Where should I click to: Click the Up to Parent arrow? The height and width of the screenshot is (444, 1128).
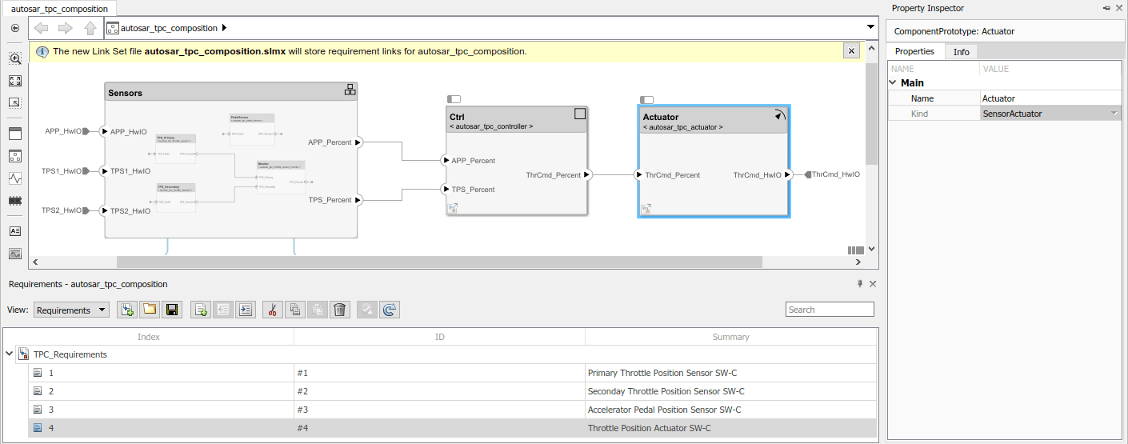[90, 28]
